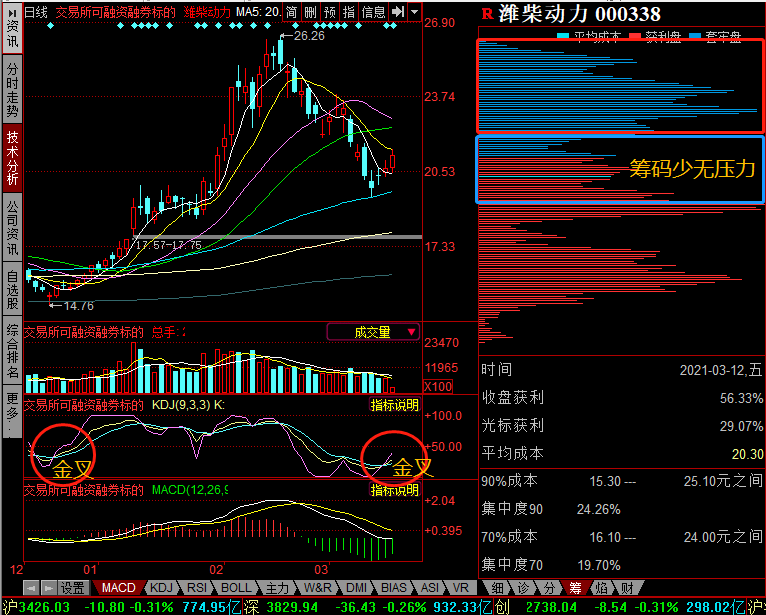This screenshot has width=766, height=615.
Task: Click the 日线 period label
Action: pos(36,12)
